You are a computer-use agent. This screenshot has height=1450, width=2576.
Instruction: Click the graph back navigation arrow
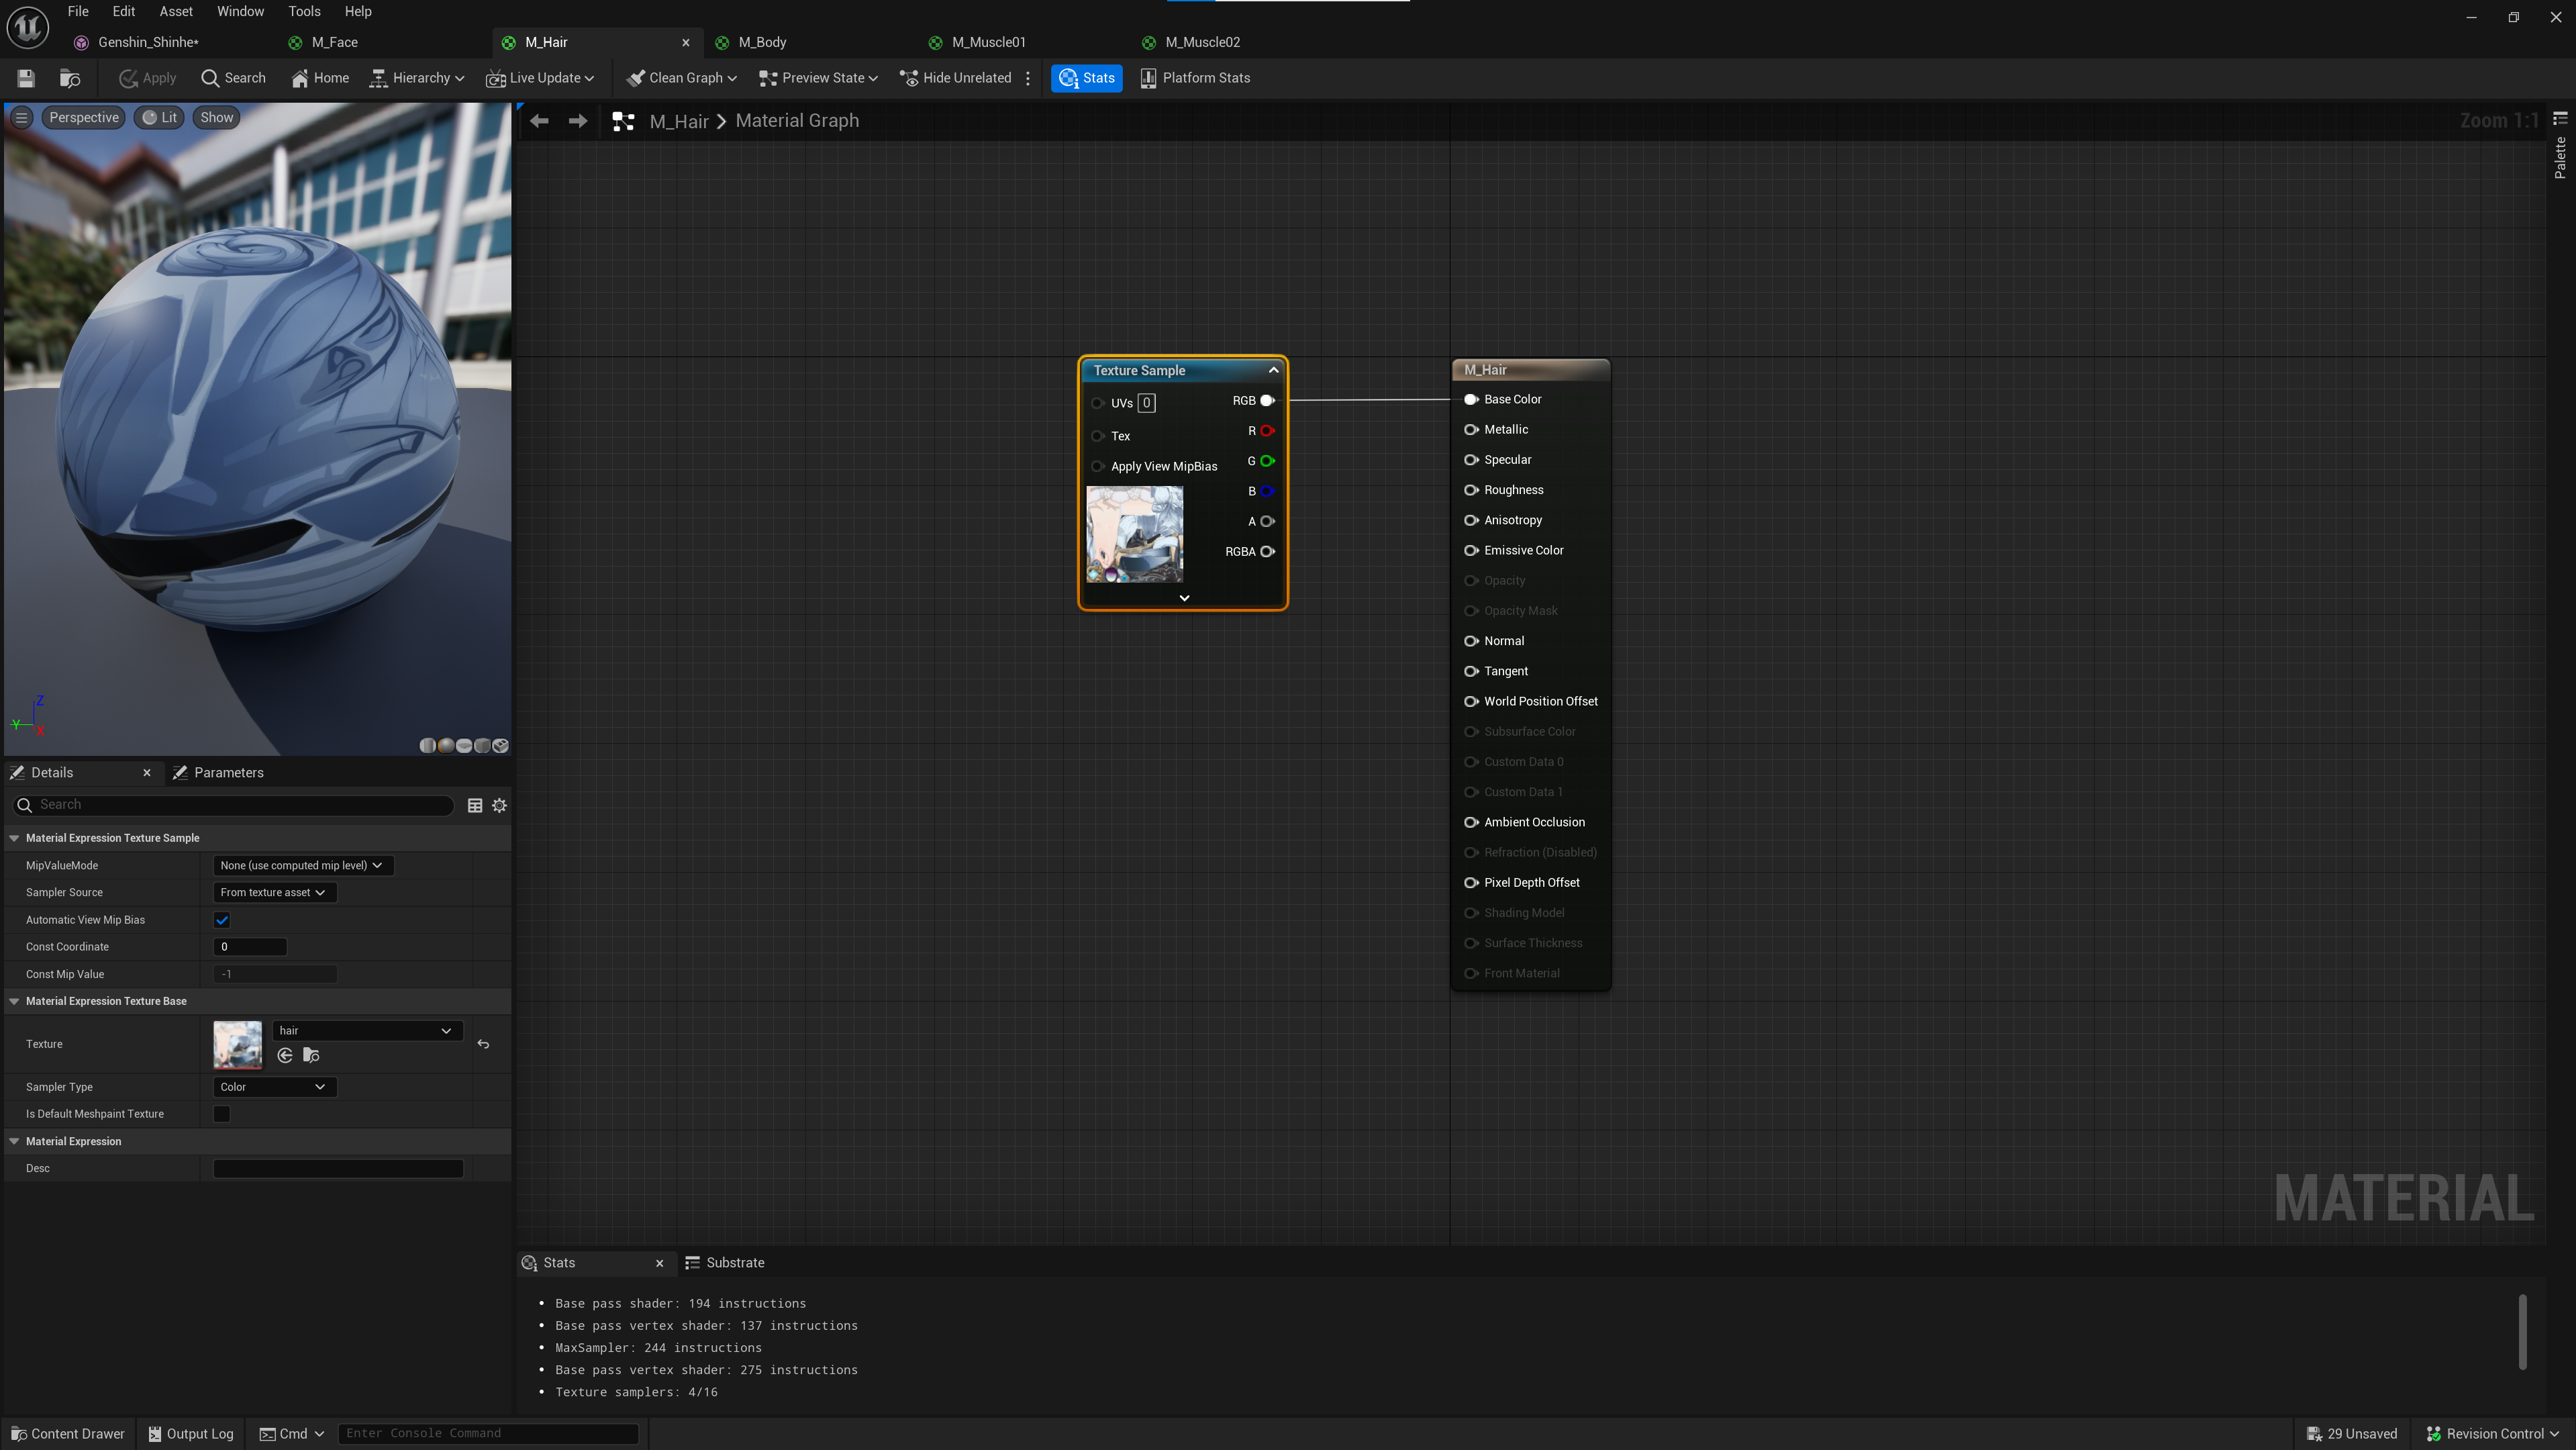(x=539, y=121)
